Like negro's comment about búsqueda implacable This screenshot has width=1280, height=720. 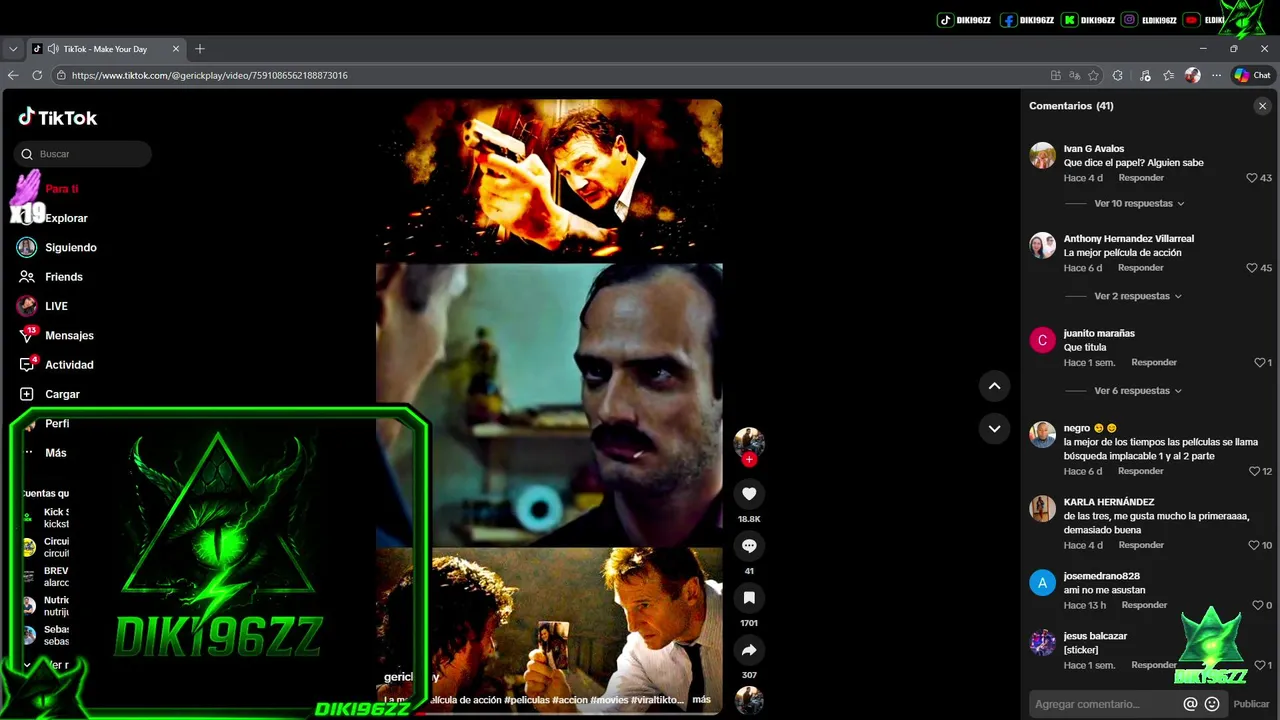click(1254, 471)
